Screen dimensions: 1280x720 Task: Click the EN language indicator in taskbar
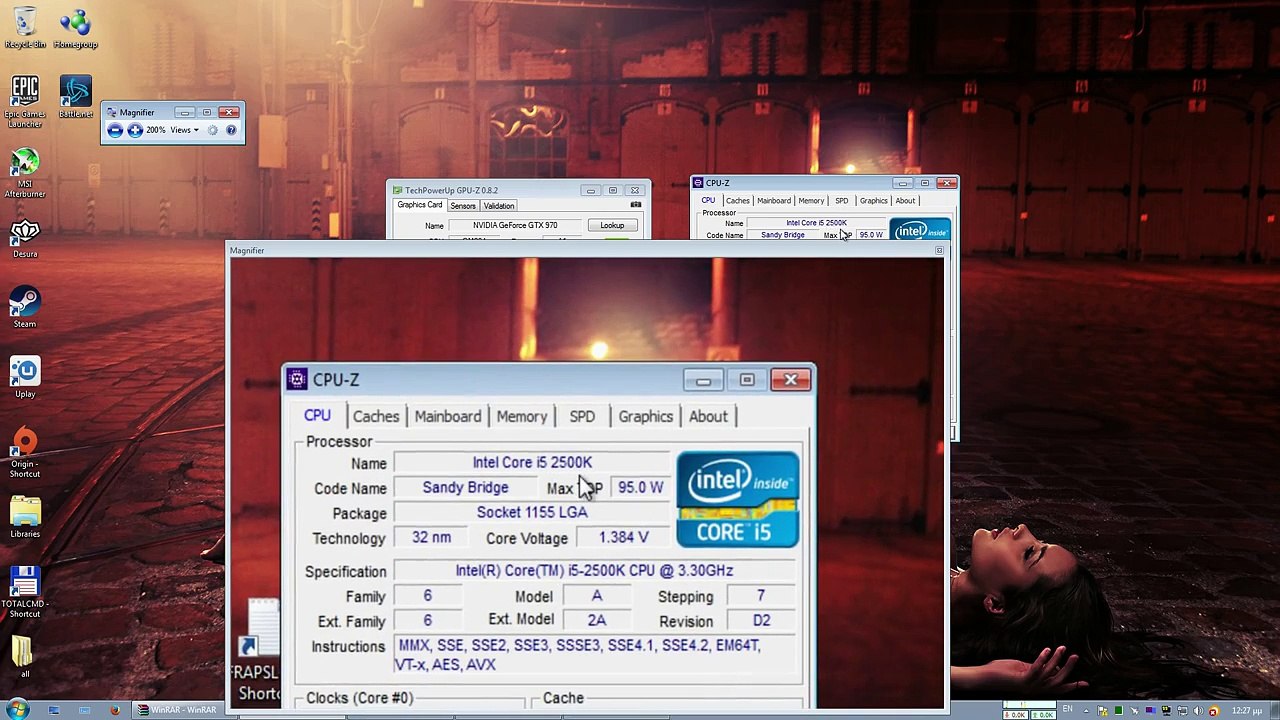point(1068,711)
